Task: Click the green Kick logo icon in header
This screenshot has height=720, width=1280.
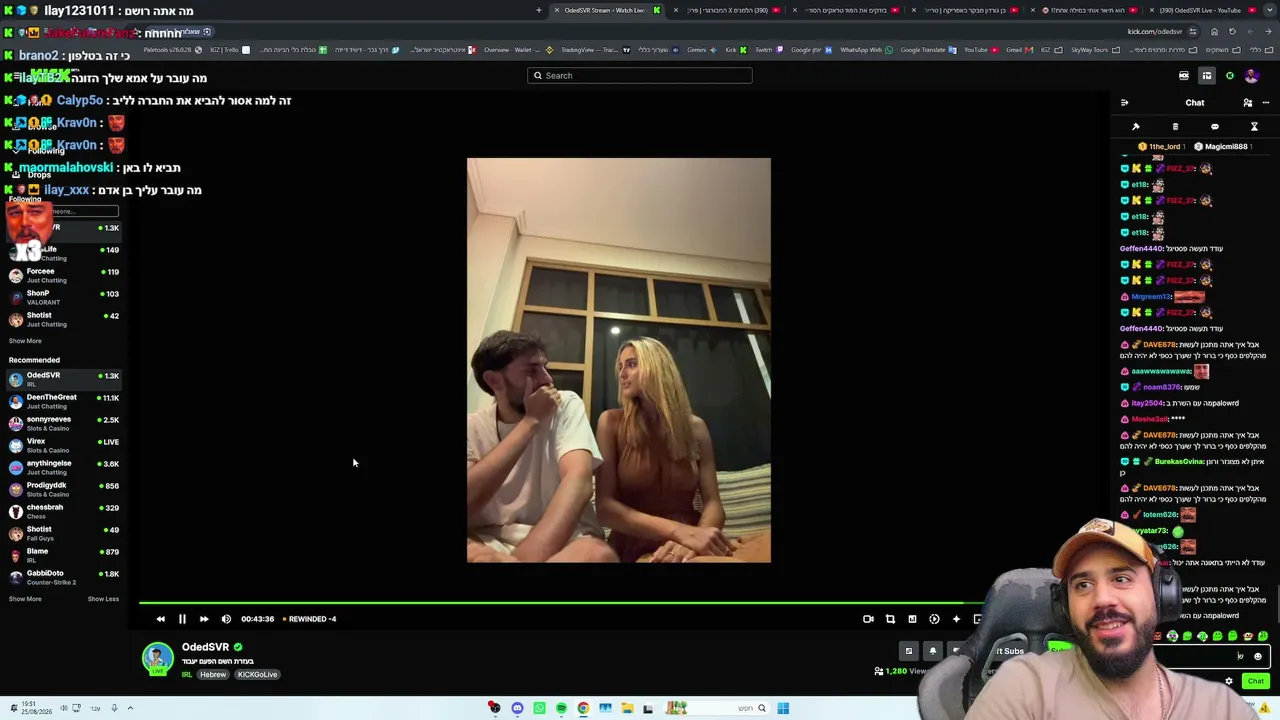Action: click(x=1230, y=76)
